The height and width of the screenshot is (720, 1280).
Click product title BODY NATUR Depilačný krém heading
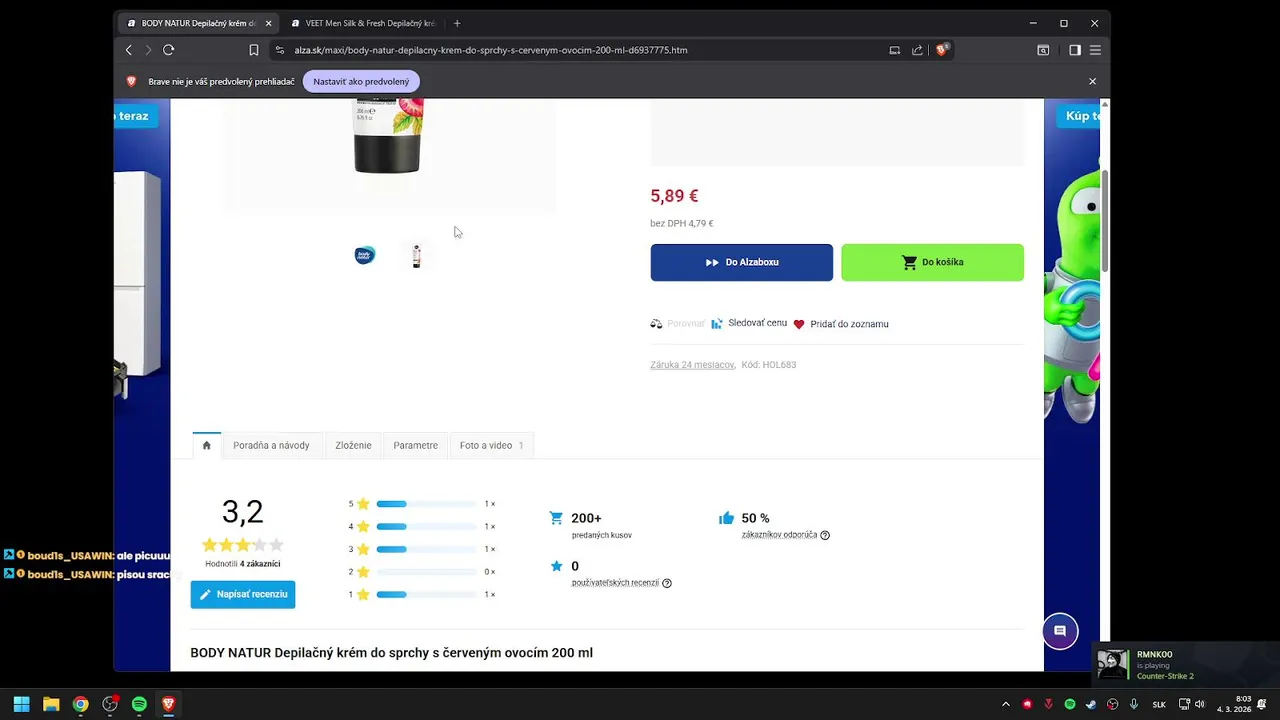[391, 652]
